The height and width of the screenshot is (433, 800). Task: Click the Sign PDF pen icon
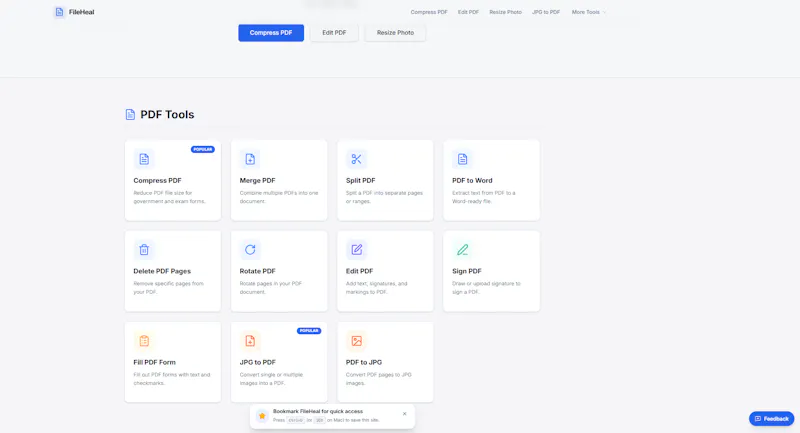tap(462, 250)
